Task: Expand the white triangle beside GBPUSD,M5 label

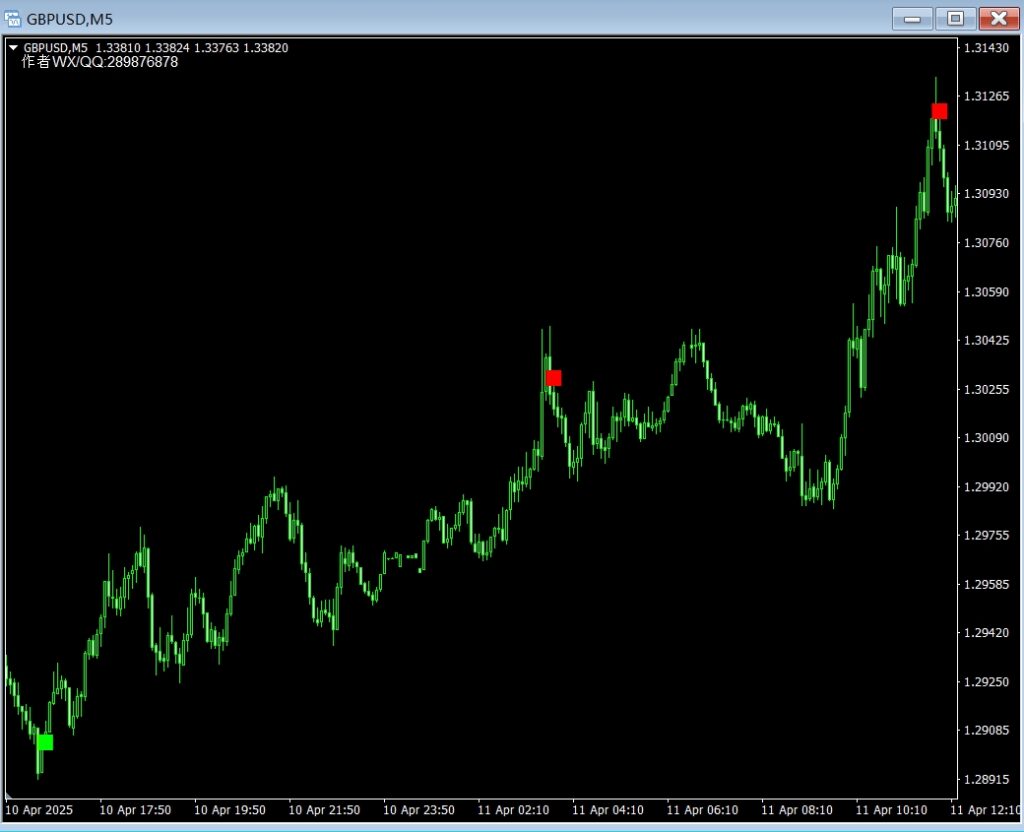Action: [x=13, y=47]
